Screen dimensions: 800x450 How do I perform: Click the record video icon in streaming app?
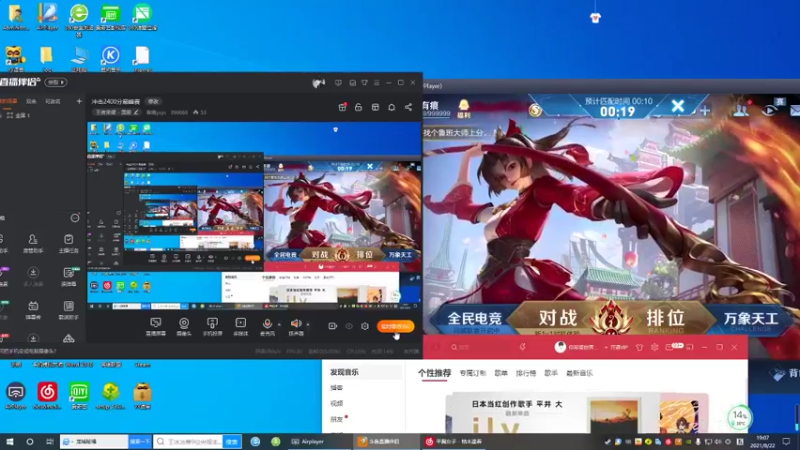(x=332, y=326)
